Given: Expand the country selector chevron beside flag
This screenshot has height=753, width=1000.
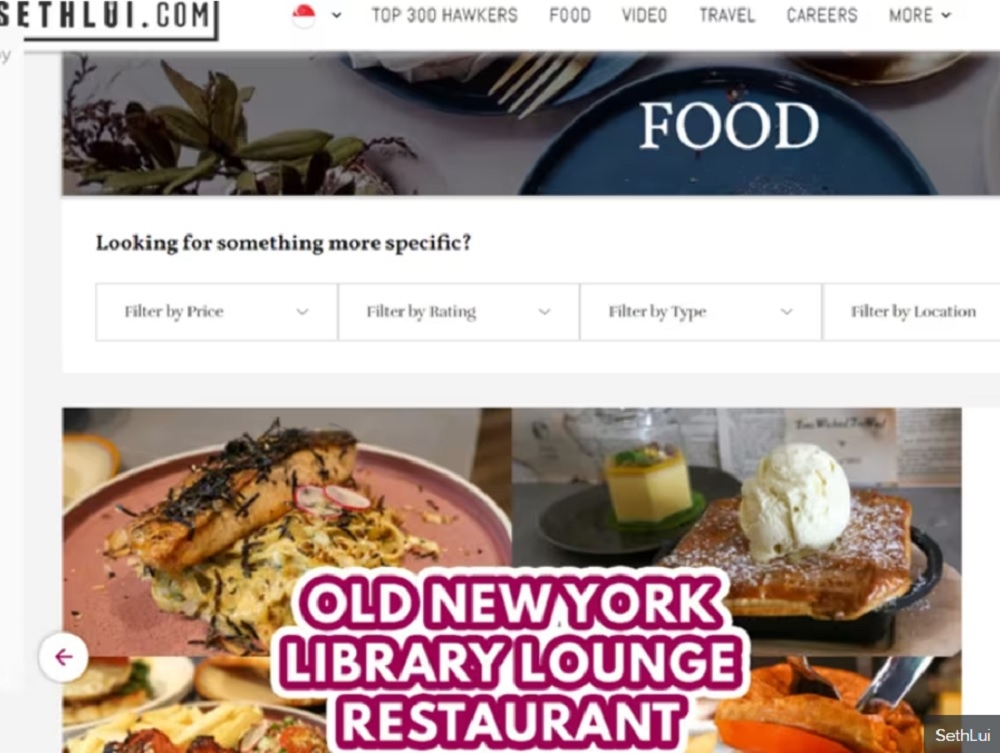Looking at the screenshot, I should [337, 15].
